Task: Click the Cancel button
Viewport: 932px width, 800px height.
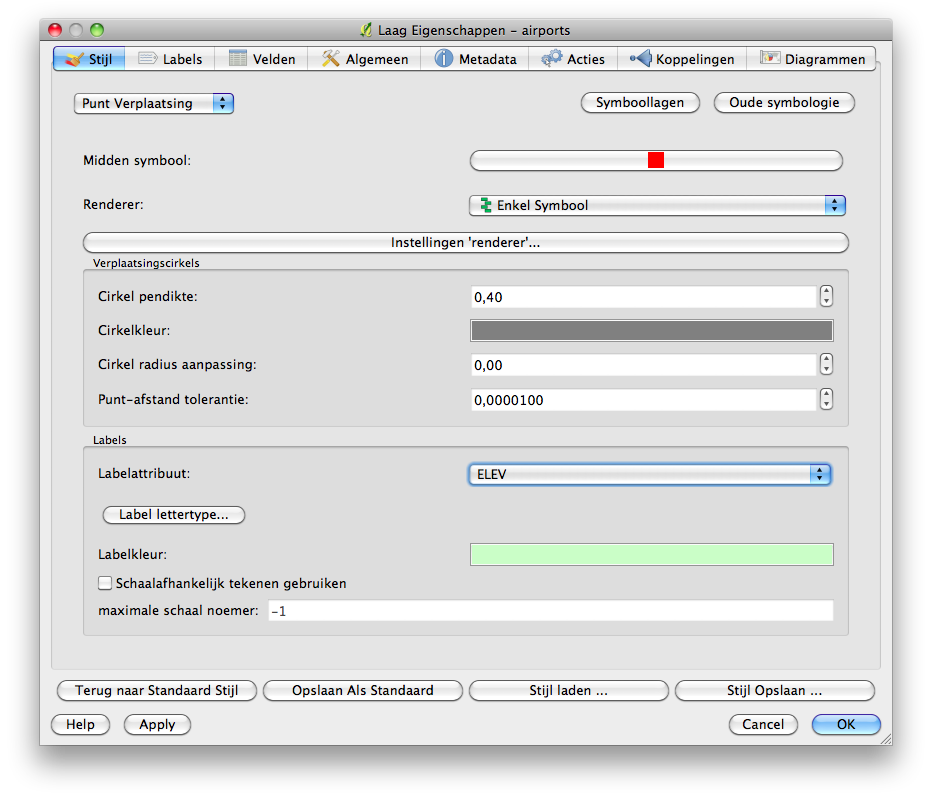Action: [763, 725]
